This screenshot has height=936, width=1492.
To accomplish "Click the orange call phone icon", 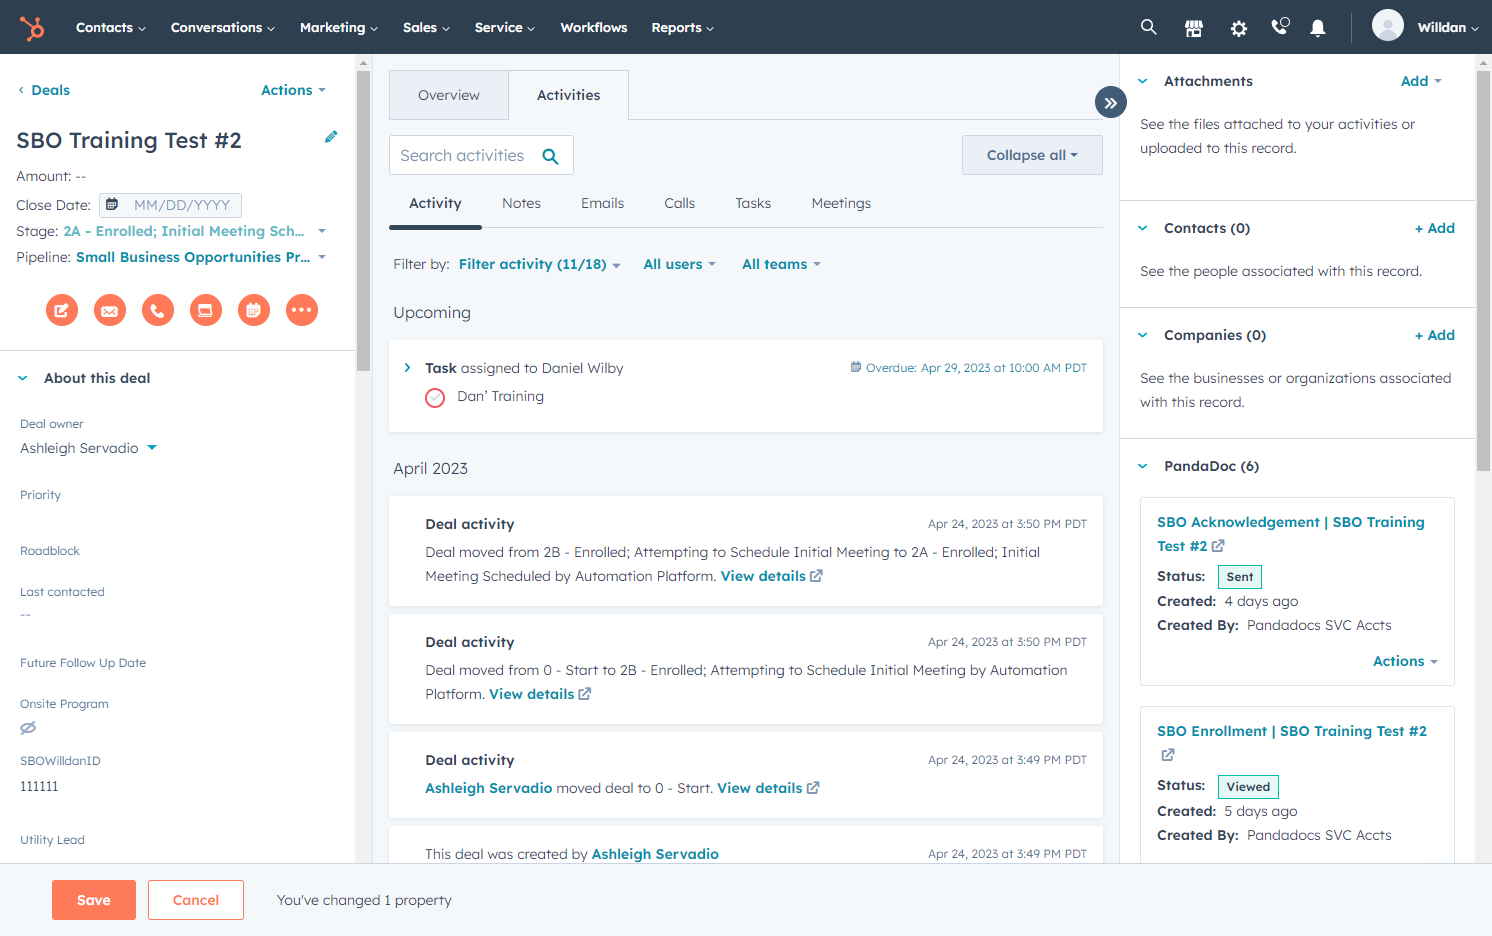I will click(x=158, y=310).
